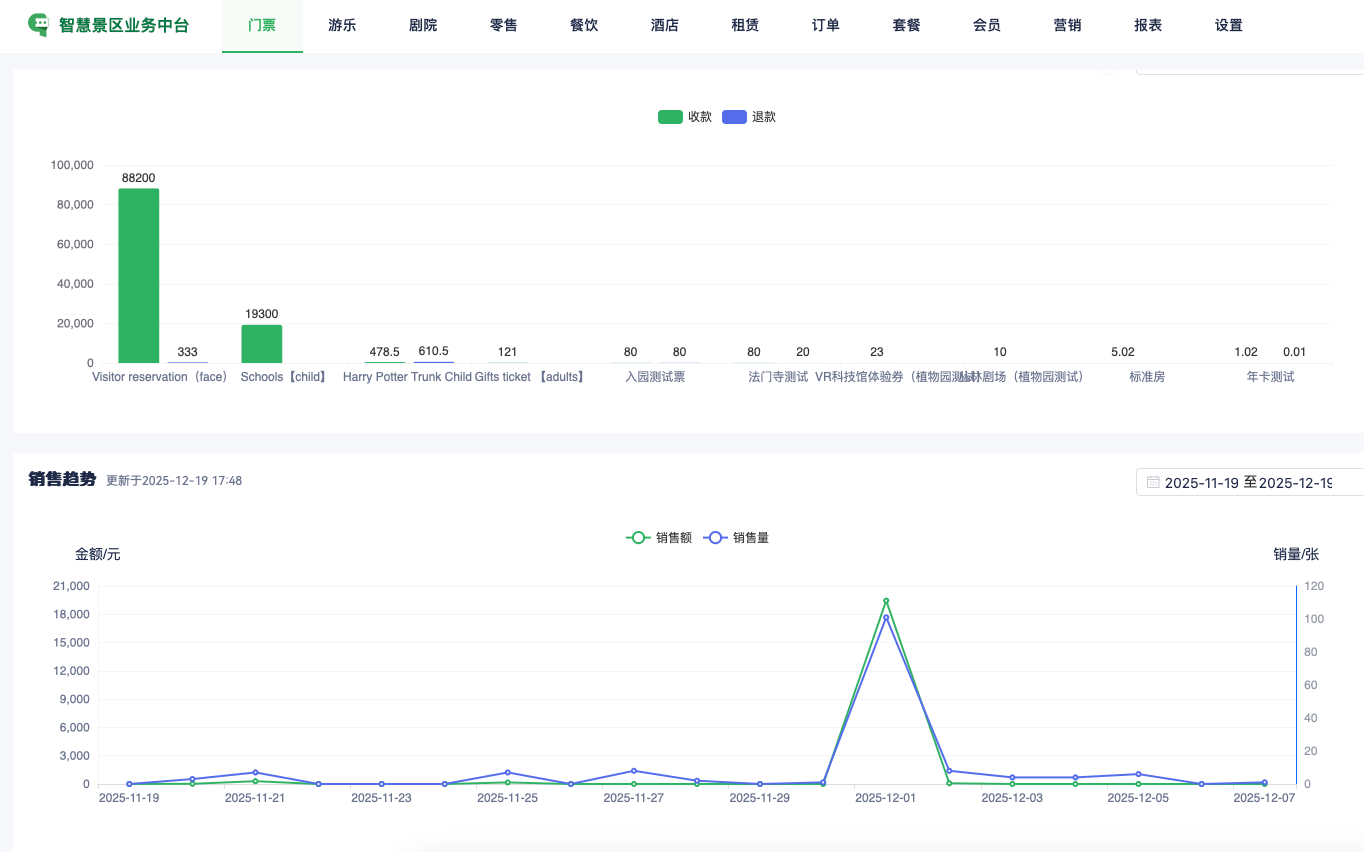Click the green chat-bubble logo icon
This screenshot has height=852, width=1364.
coord(39,25)
